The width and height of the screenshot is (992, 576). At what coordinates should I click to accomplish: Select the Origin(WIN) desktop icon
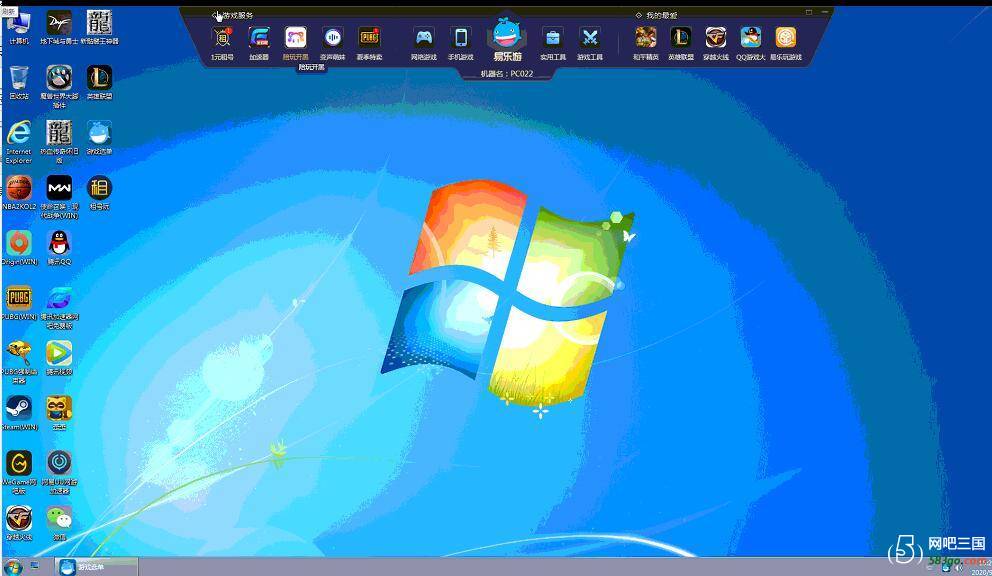pyautogui.click(x=19, y=247)
